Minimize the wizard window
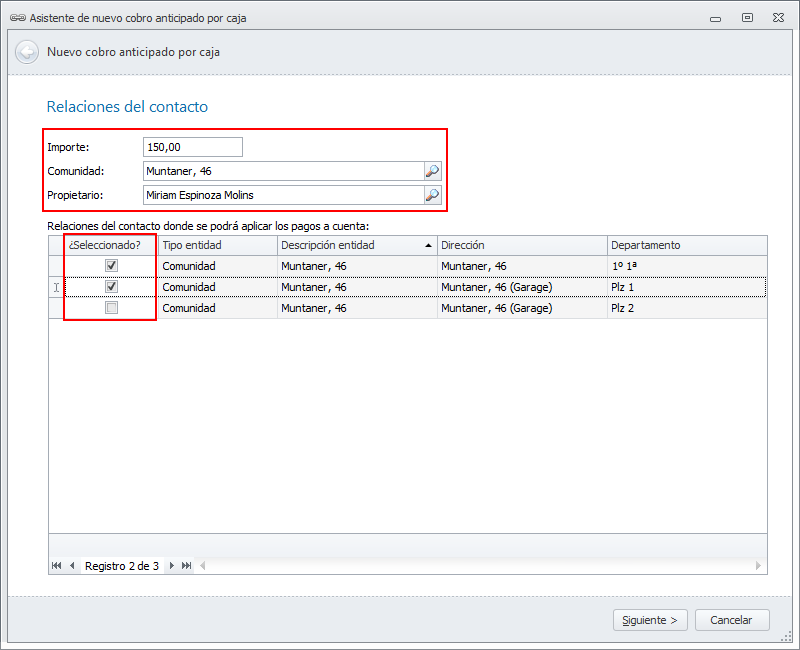Screen dimensions: 800x650 715,18
